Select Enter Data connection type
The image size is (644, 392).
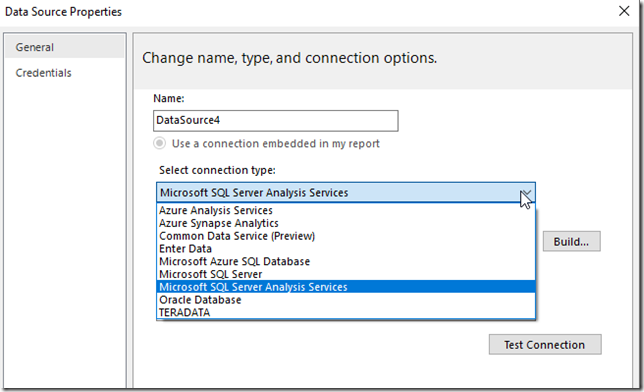[346, 249]
